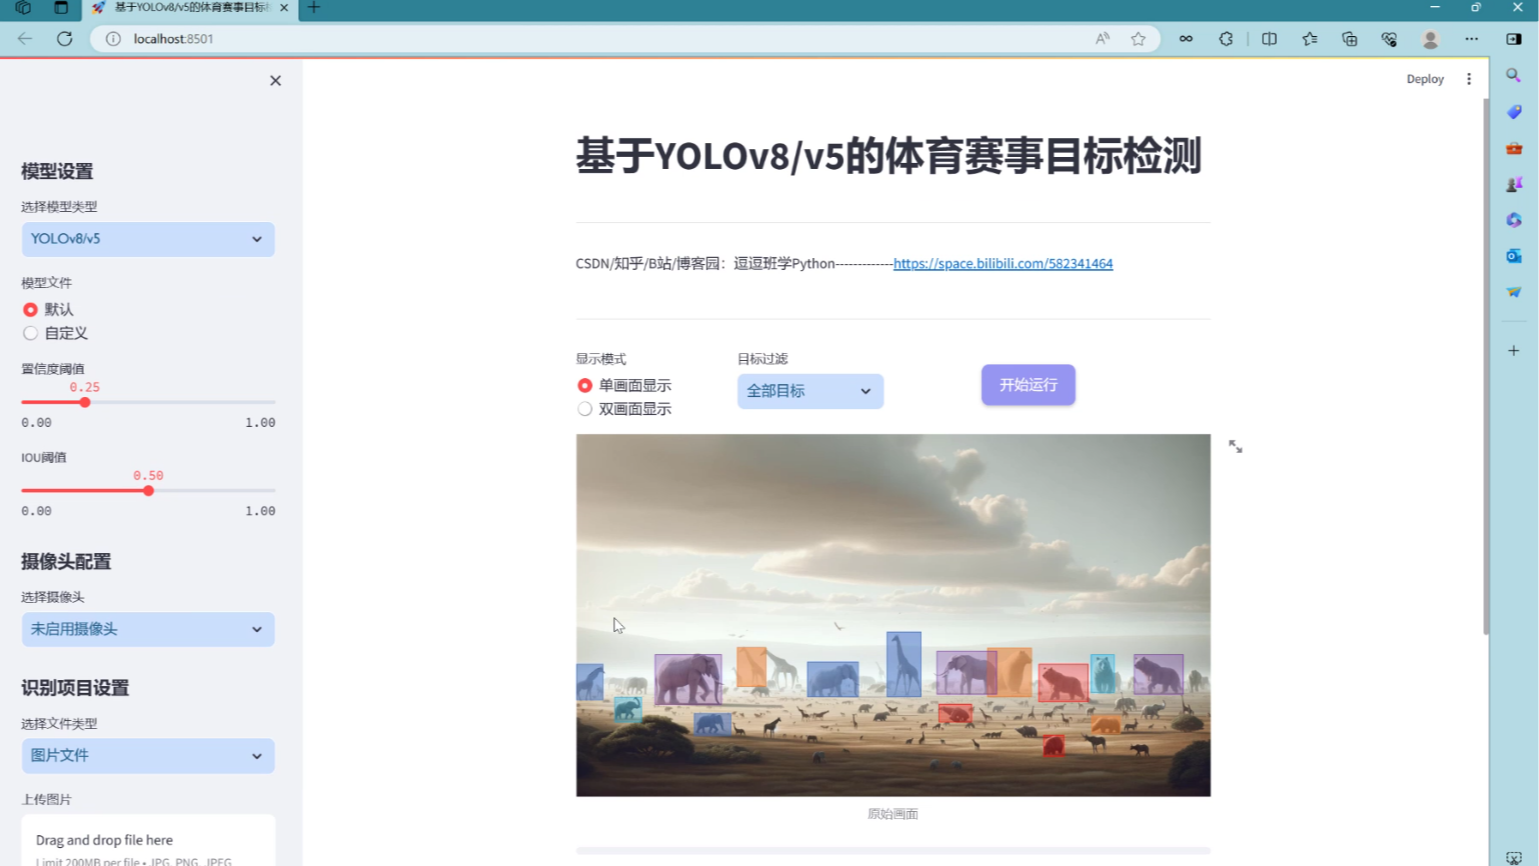Open Browser essentials heart icon
The image size is (1539, 866).
pos(1389,39)
